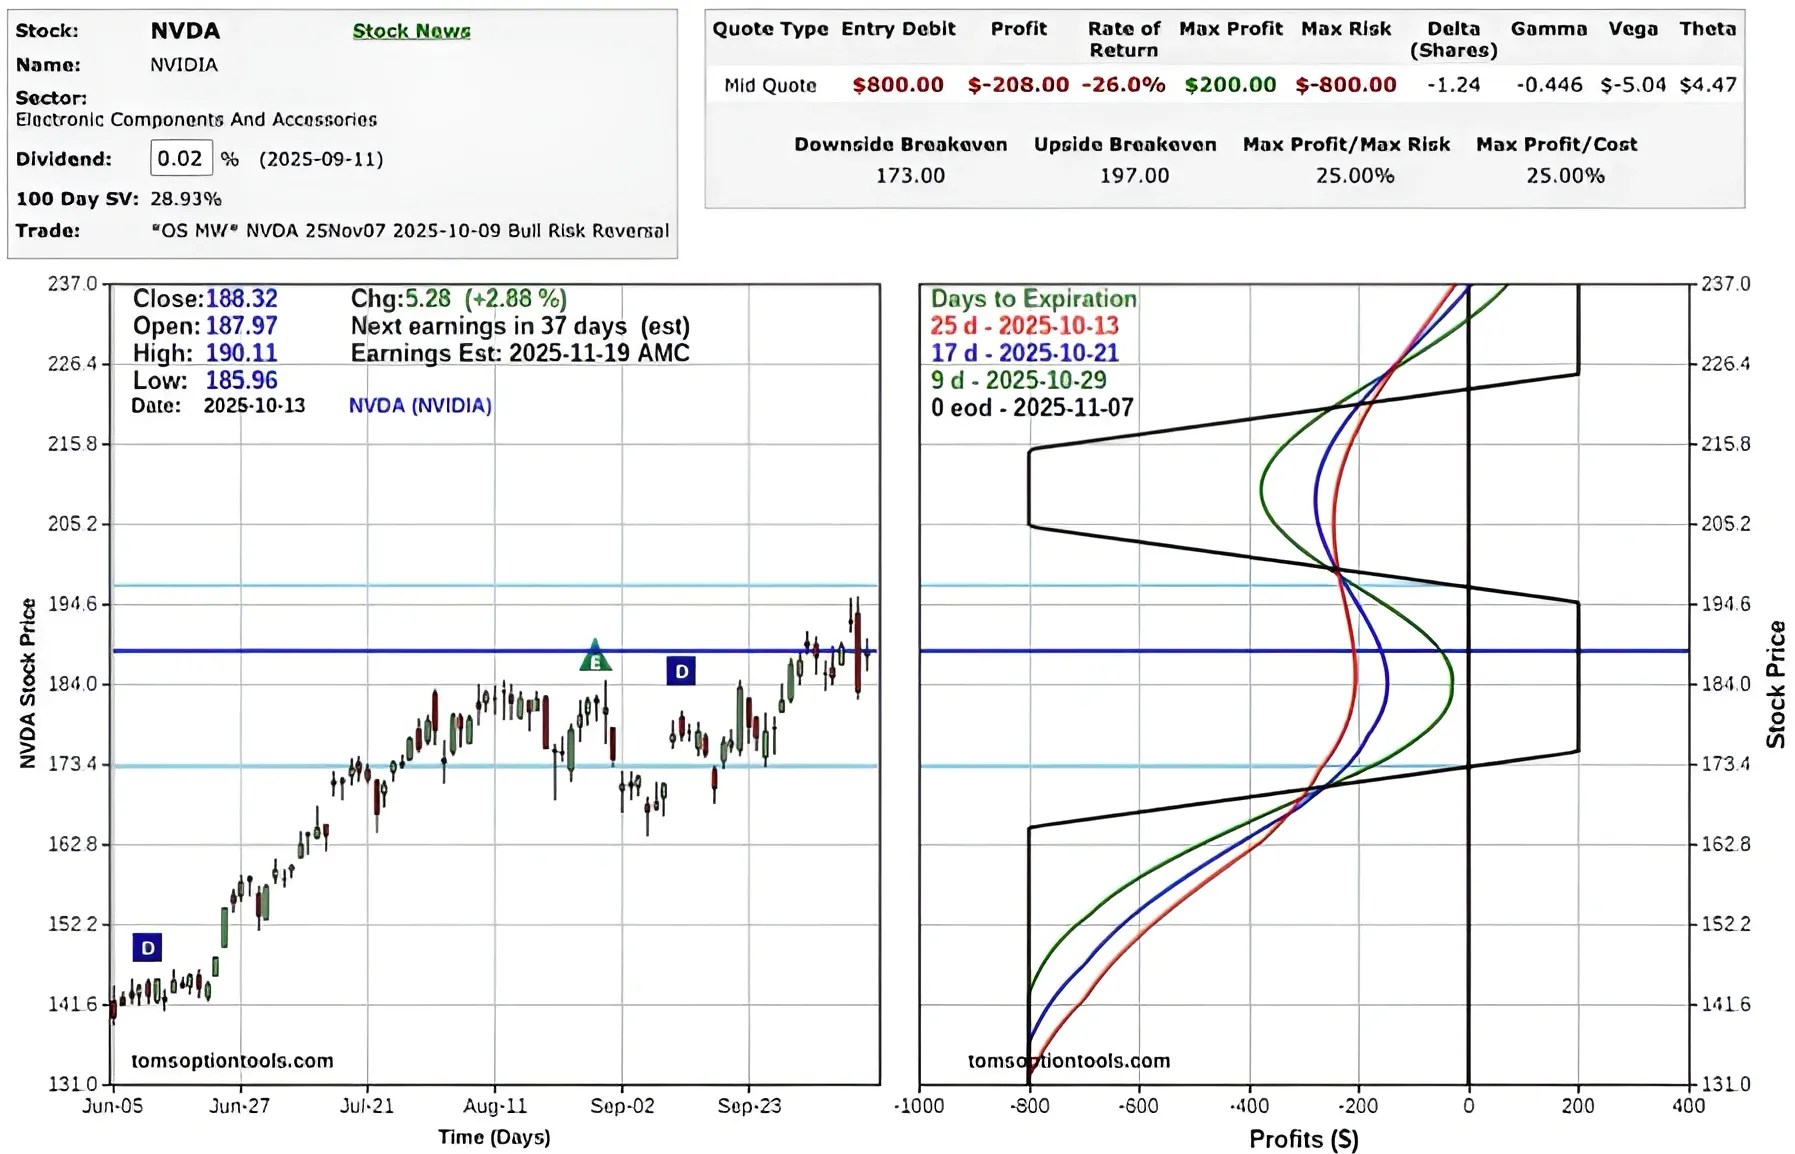
Task: Click the 'Jul-21' time axis tick label
Action: (x=367, y=1106)
